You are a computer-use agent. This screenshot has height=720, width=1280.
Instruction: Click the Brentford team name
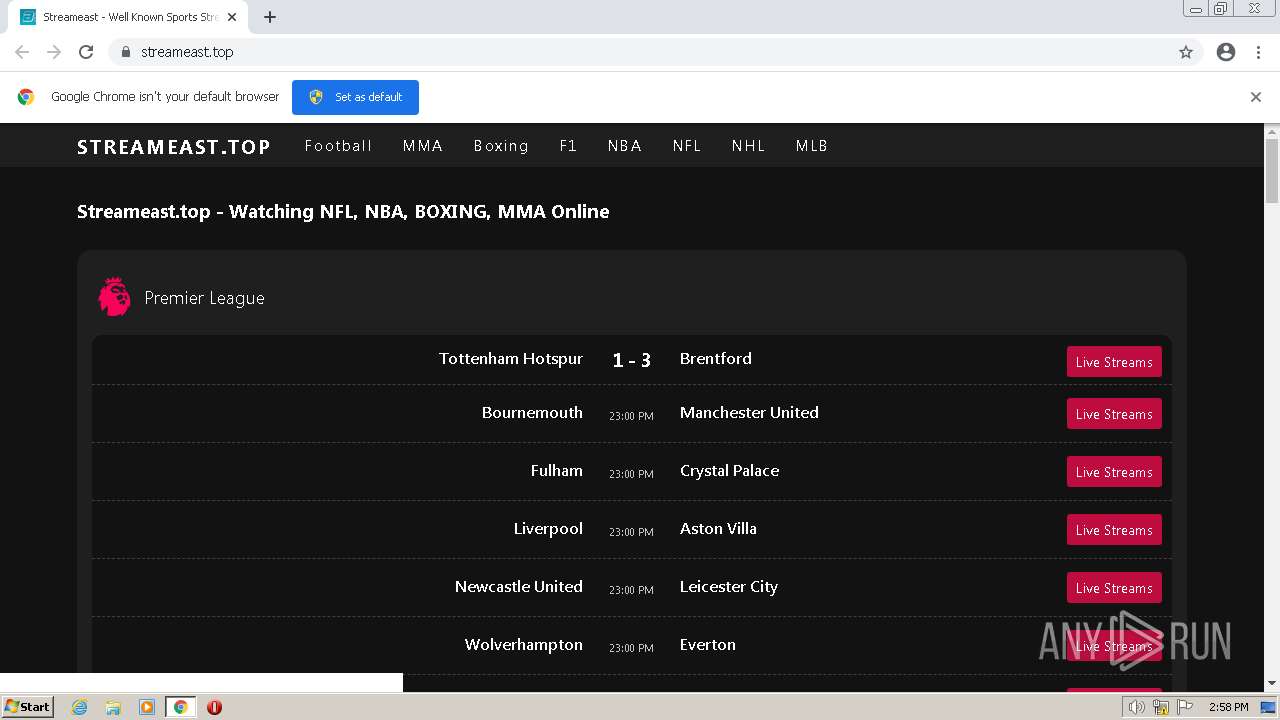(716, 359)
